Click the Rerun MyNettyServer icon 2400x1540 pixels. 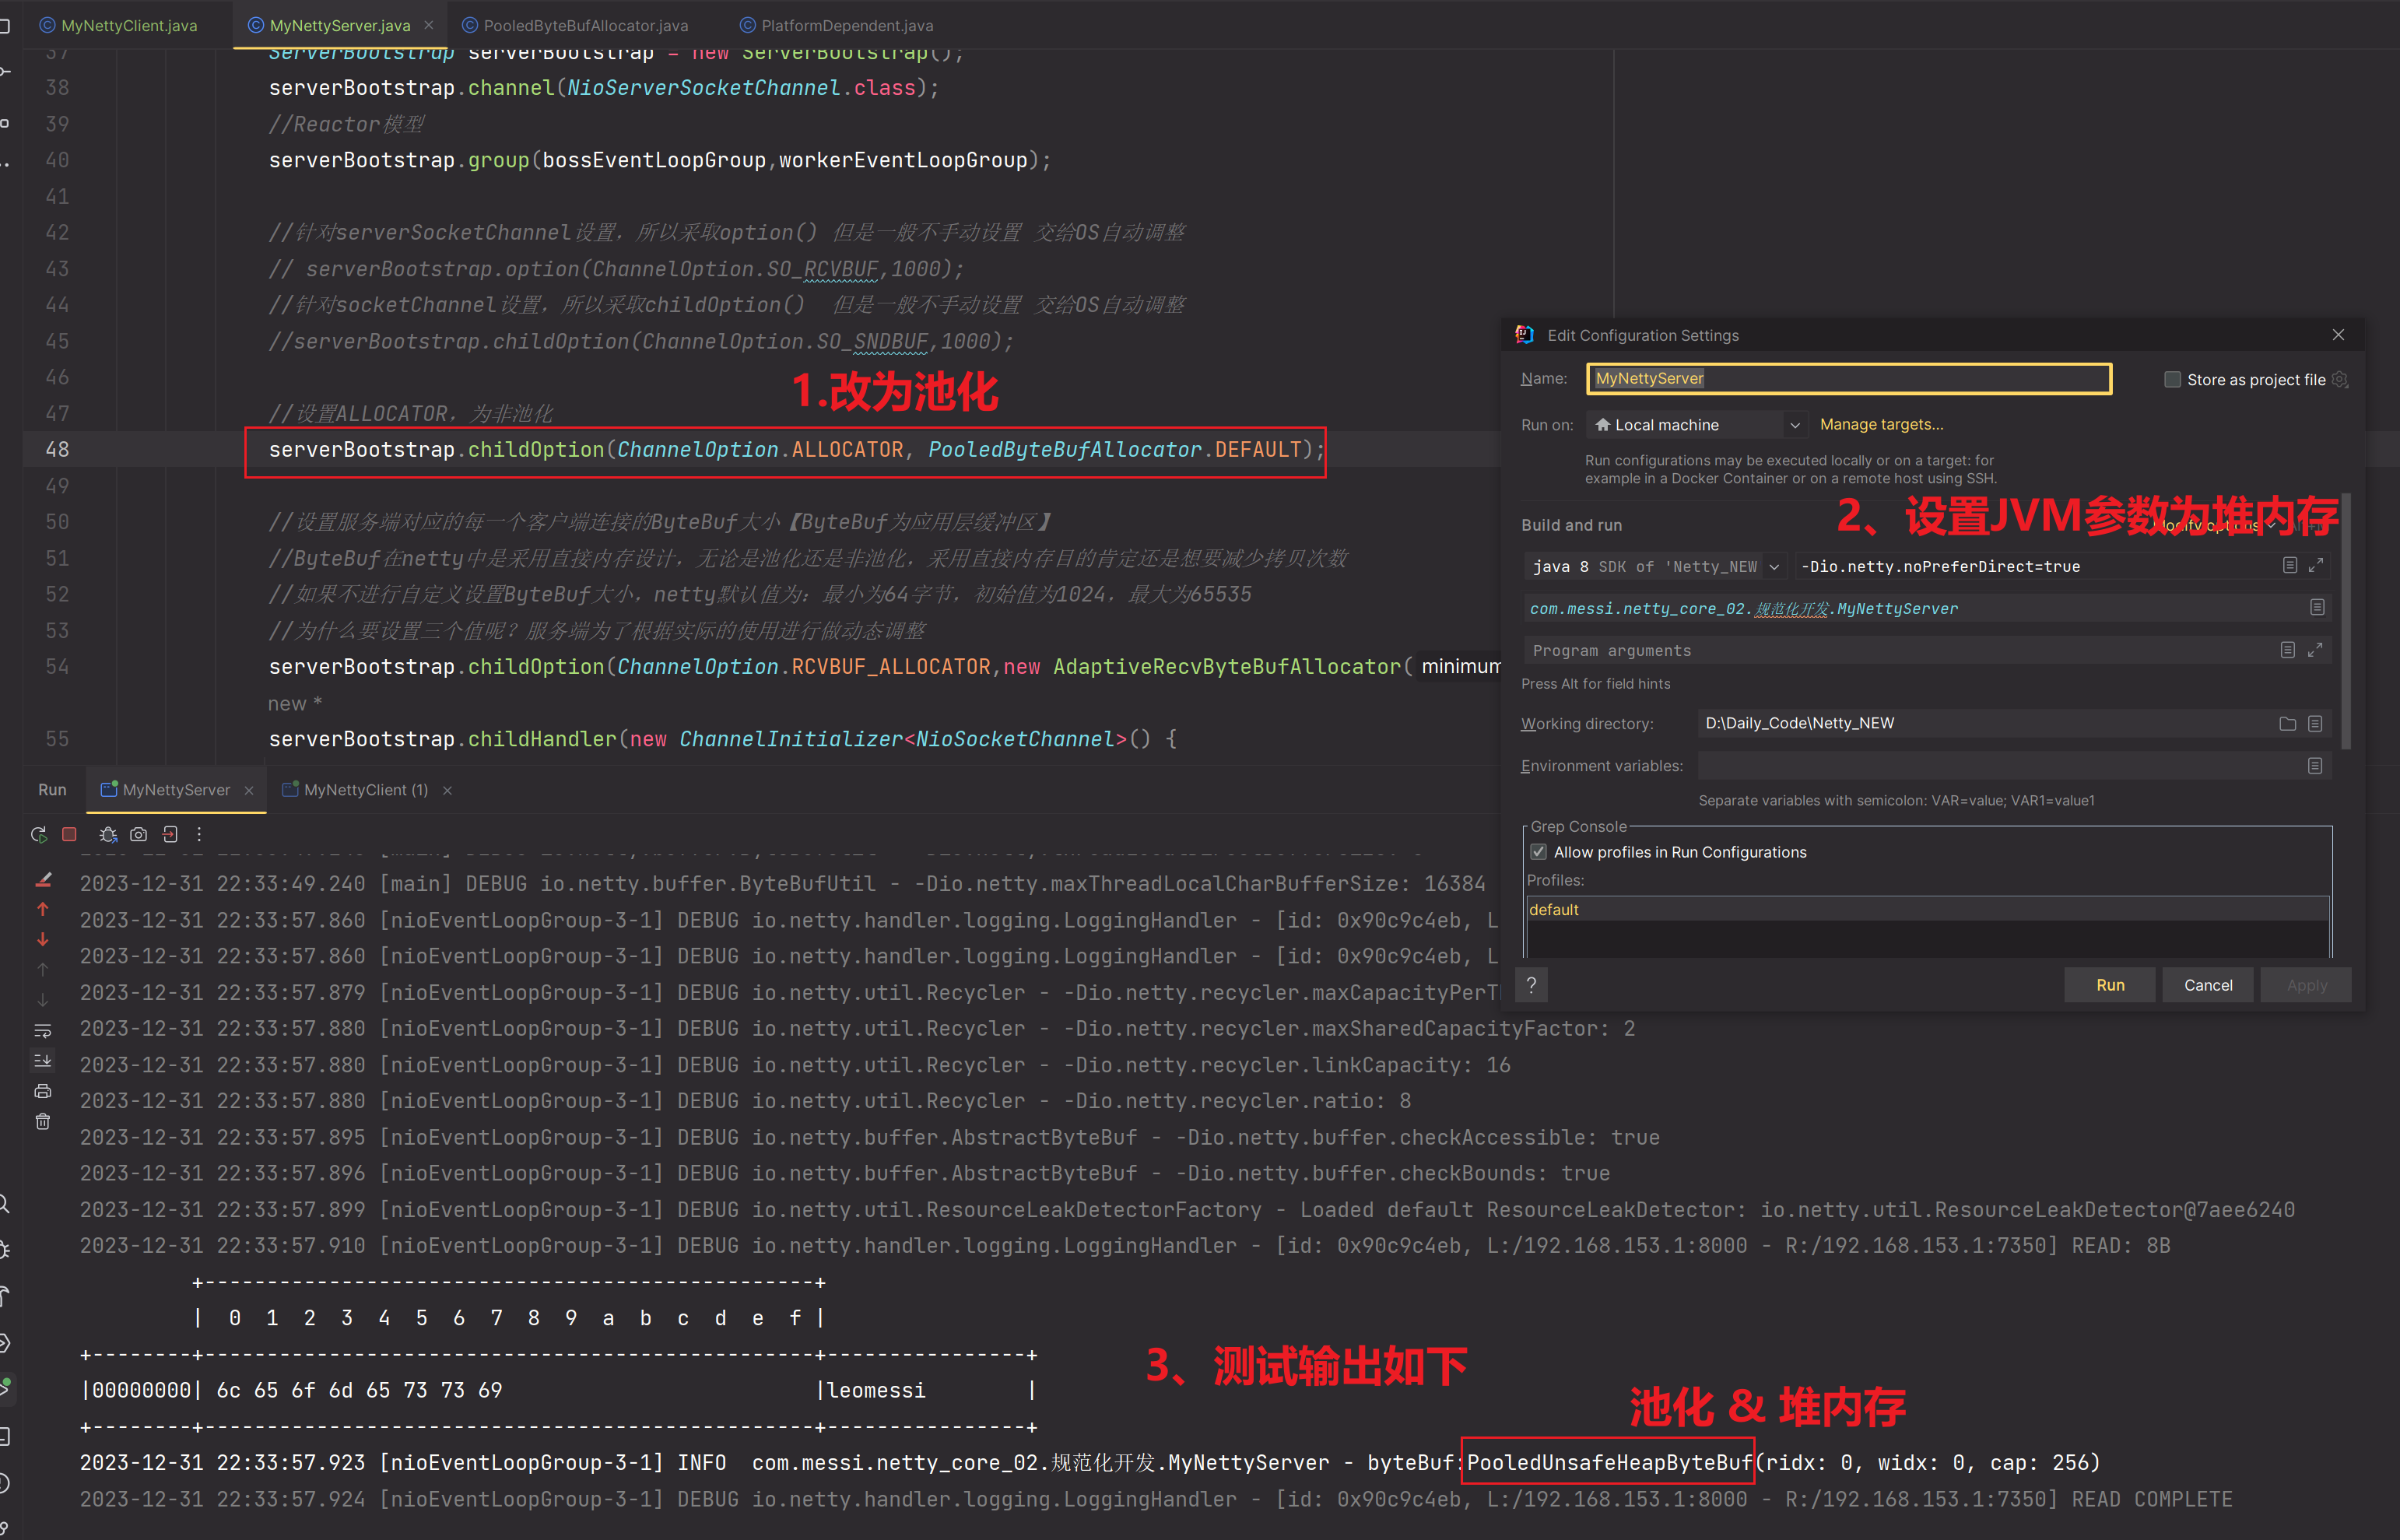point(39,834)
